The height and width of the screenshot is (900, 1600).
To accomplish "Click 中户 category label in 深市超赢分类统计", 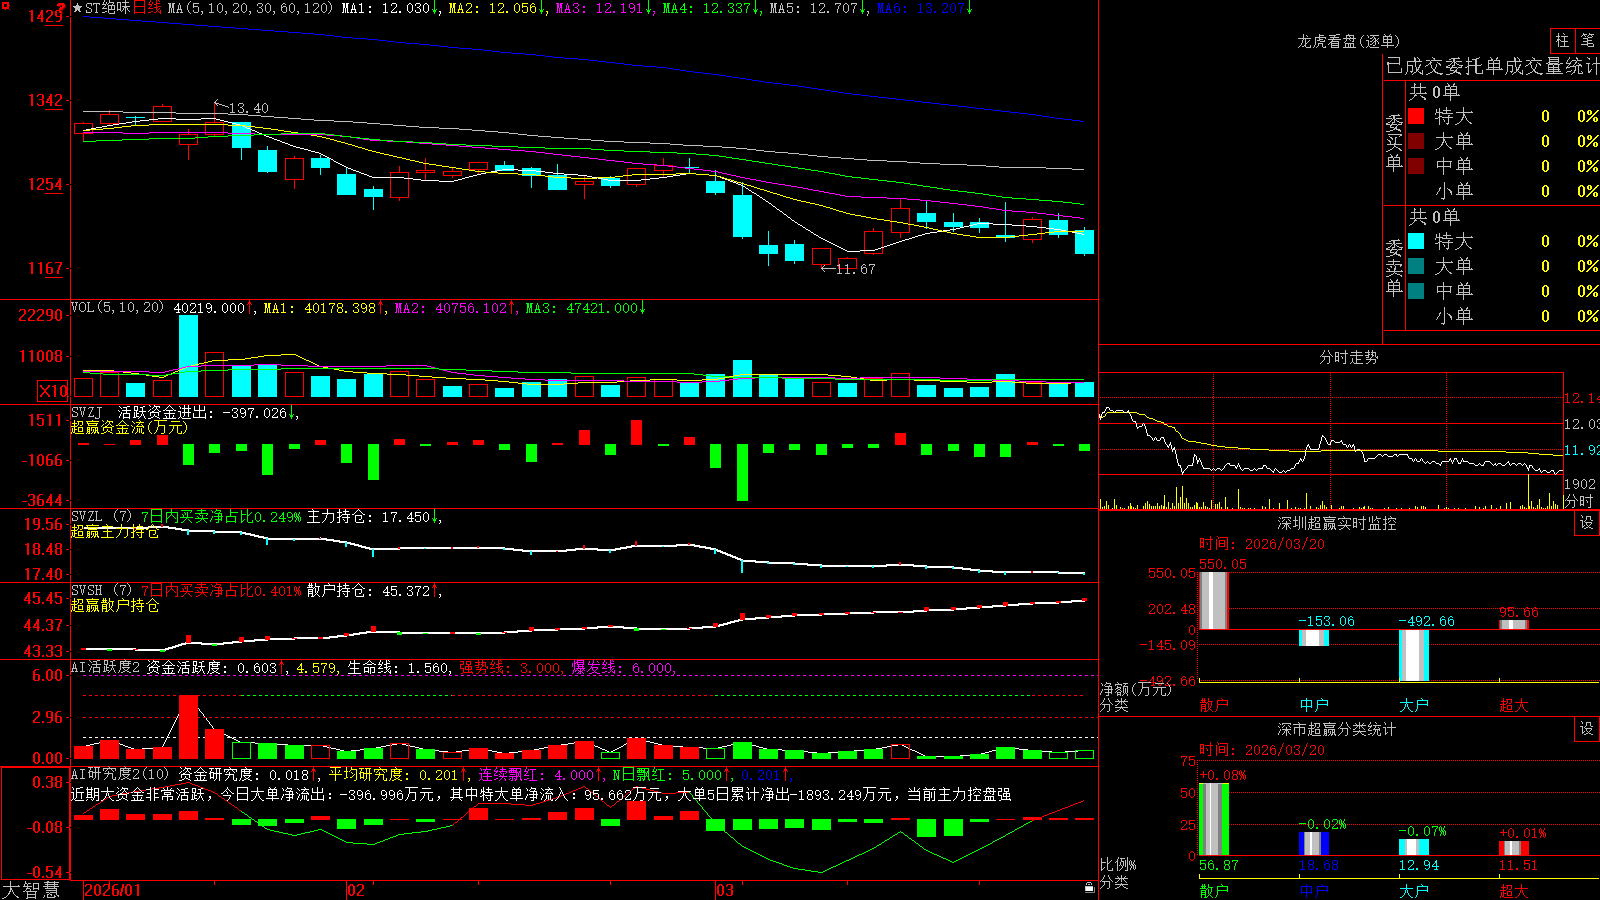I will [x=1314, y=890].
